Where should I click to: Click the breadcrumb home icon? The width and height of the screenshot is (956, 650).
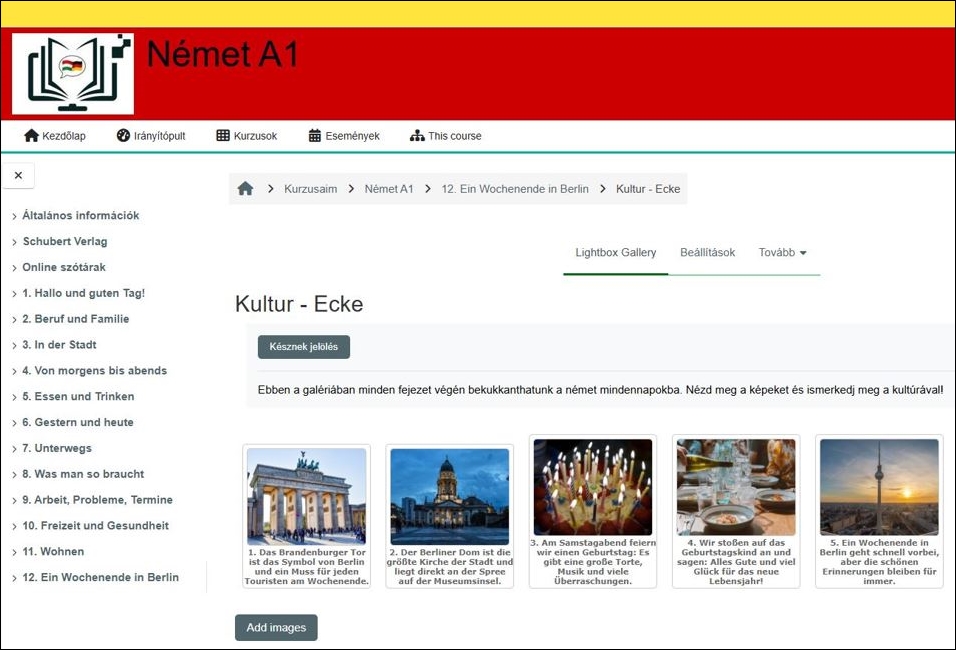pyautogui.click(x=245, y=189)
